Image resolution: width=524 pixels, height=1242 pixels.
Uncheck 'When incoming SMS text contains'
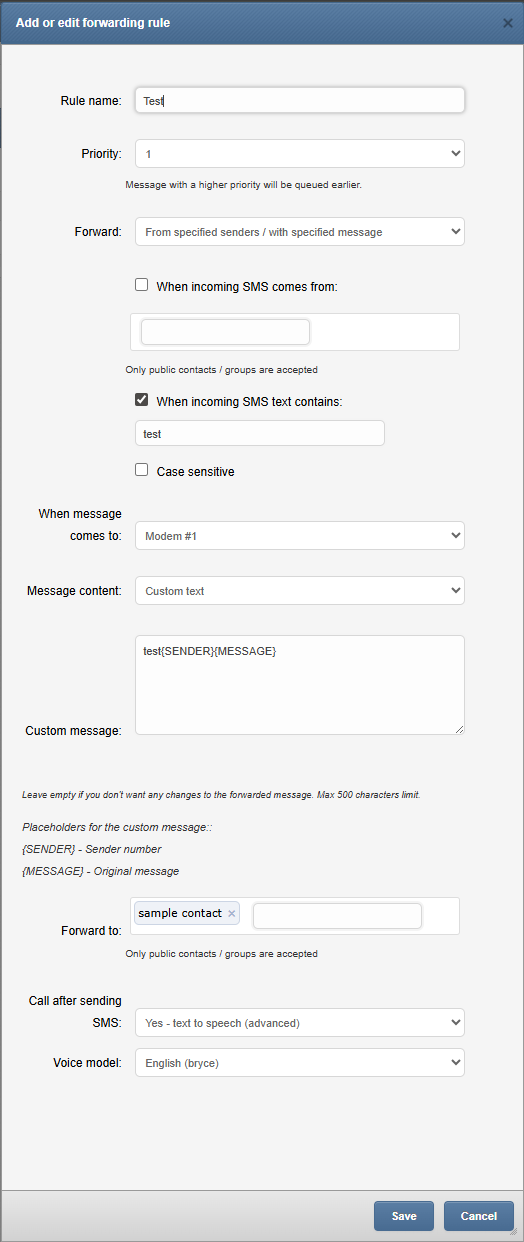click(x=142, y=400)
